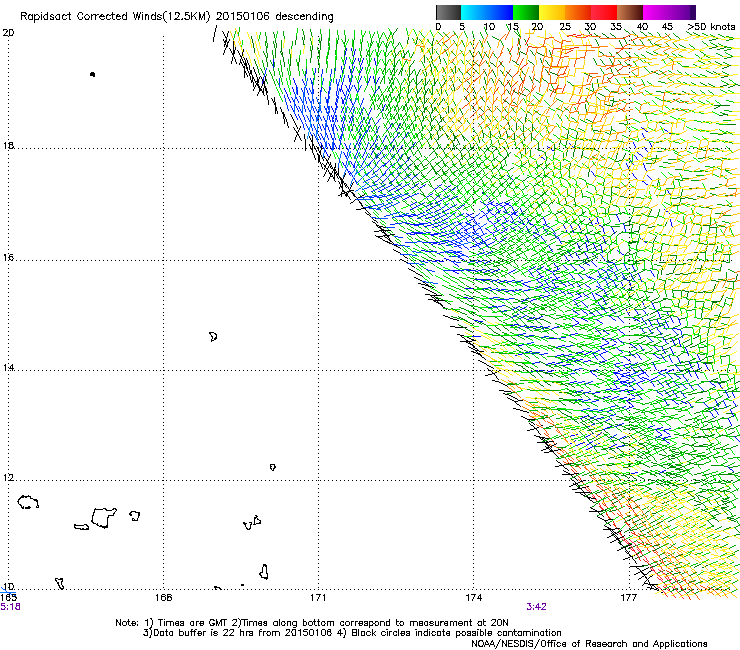Click the cyan-blue 5-15 knots legend swatch
The width and height of the screenshot is (740, 650).
pyautogui.click(x=487, y=12)
